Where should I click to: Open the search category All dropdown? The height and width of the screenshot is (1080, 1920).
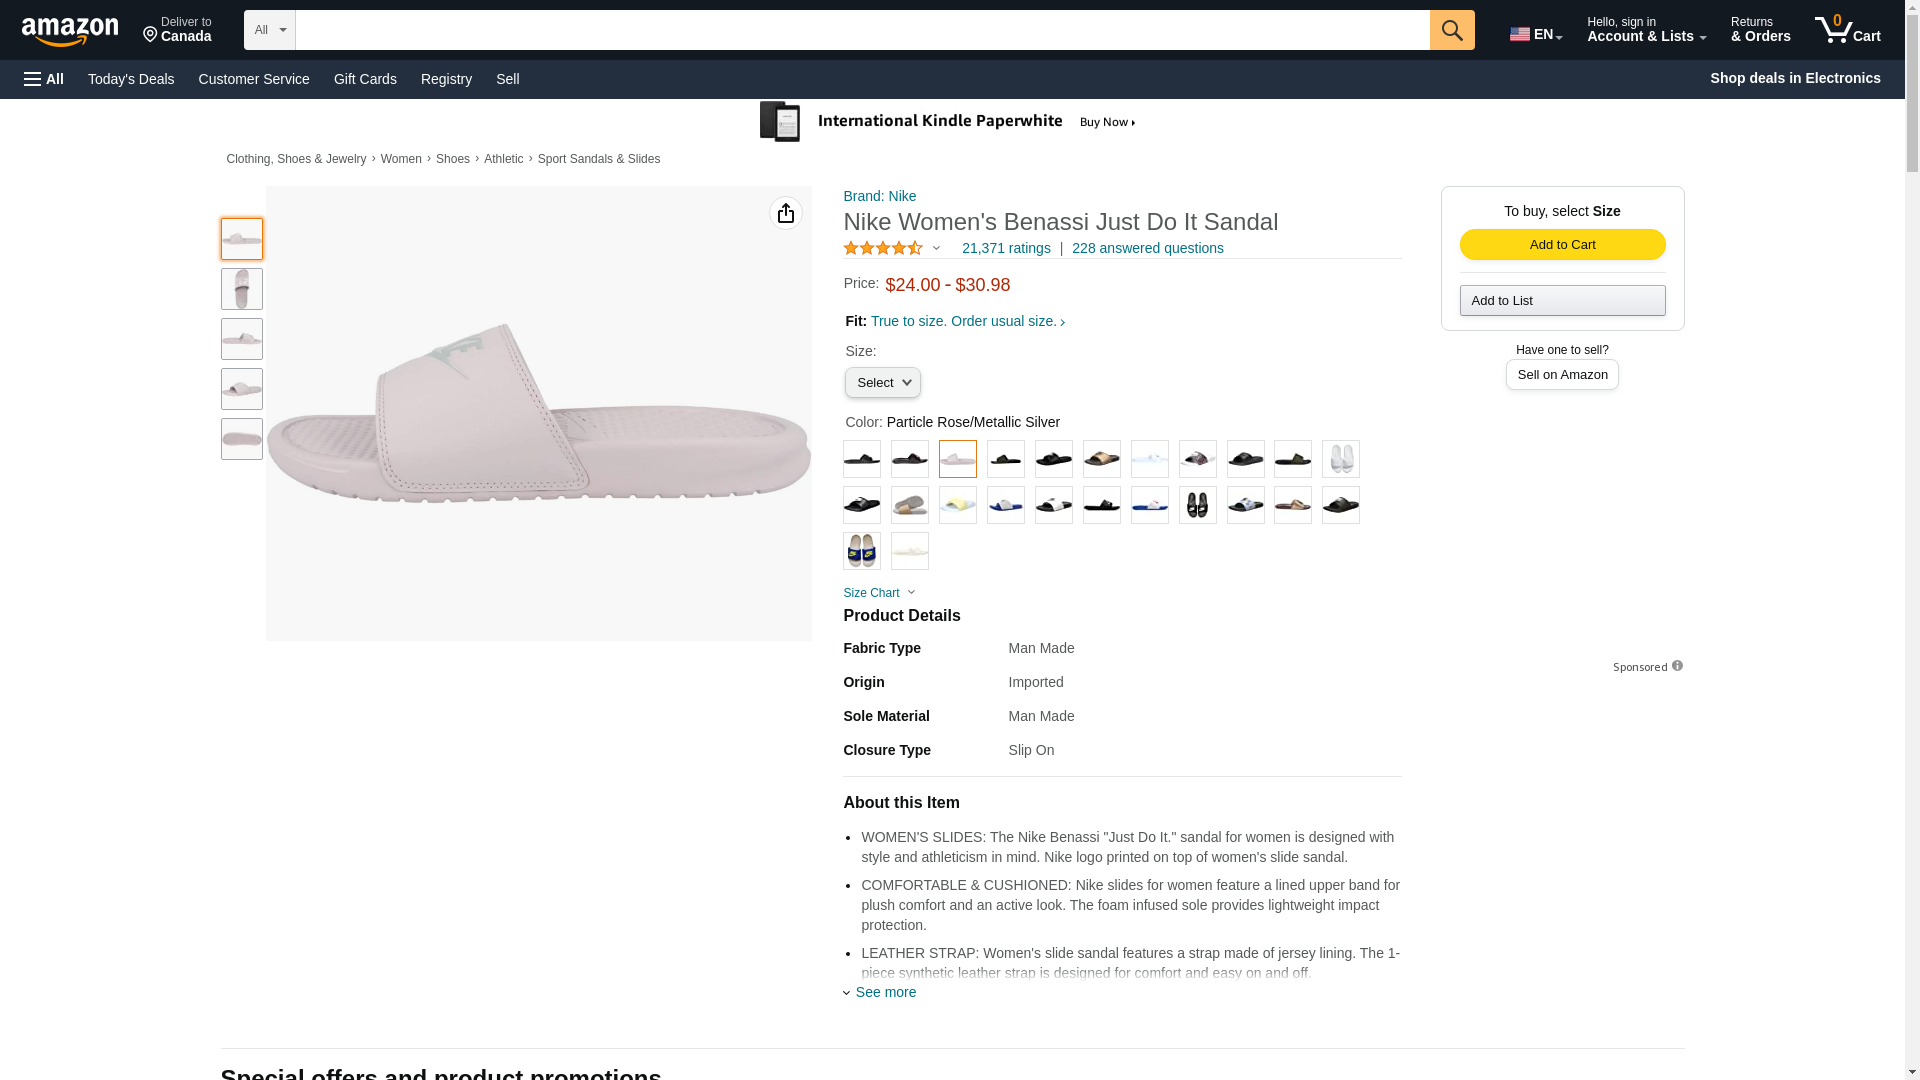tap(269, 30)
